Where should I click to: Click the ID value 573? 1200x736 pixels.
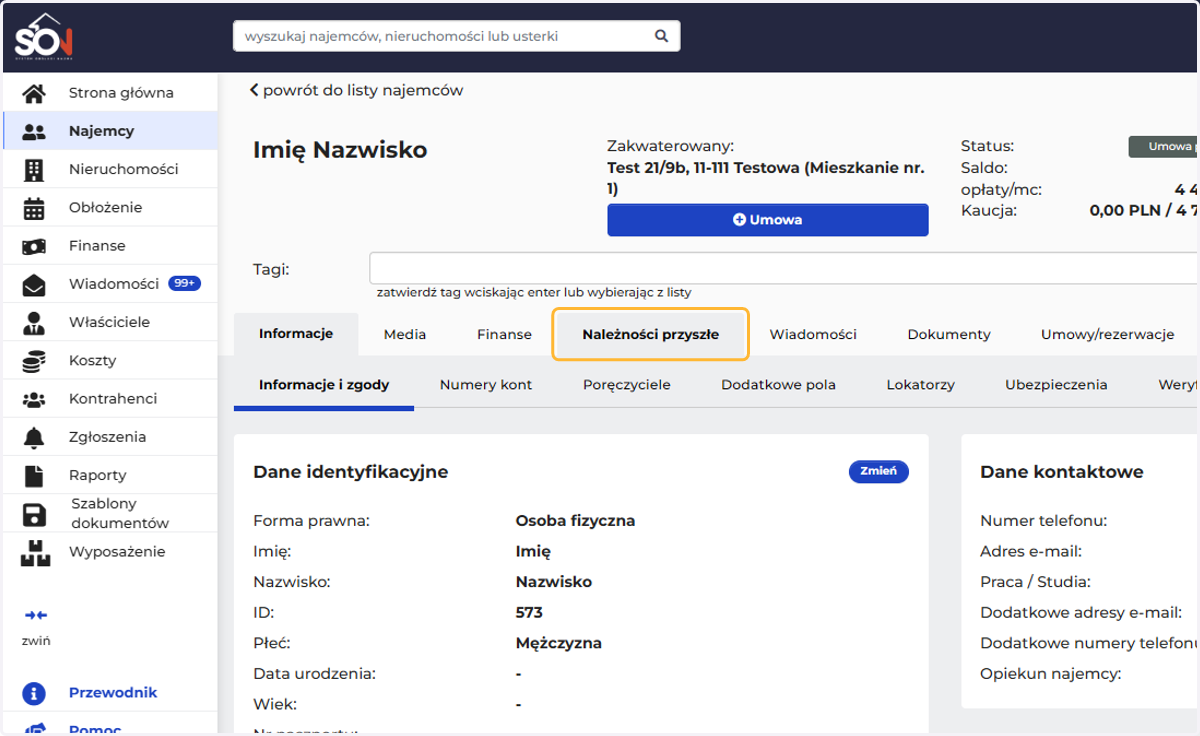[x=529, y=612]
